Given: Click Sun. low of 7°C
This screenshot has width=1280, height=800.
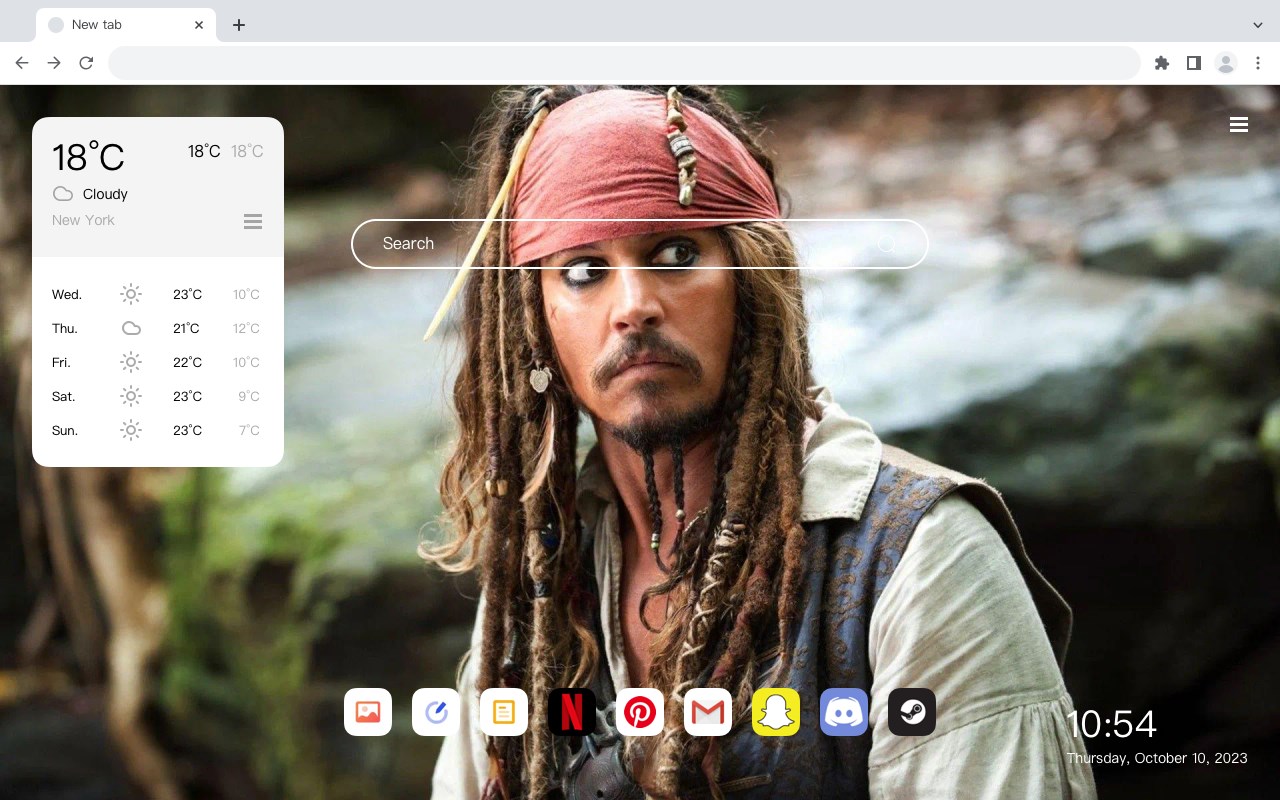Looking at the screenshot, I should point(249,430).
